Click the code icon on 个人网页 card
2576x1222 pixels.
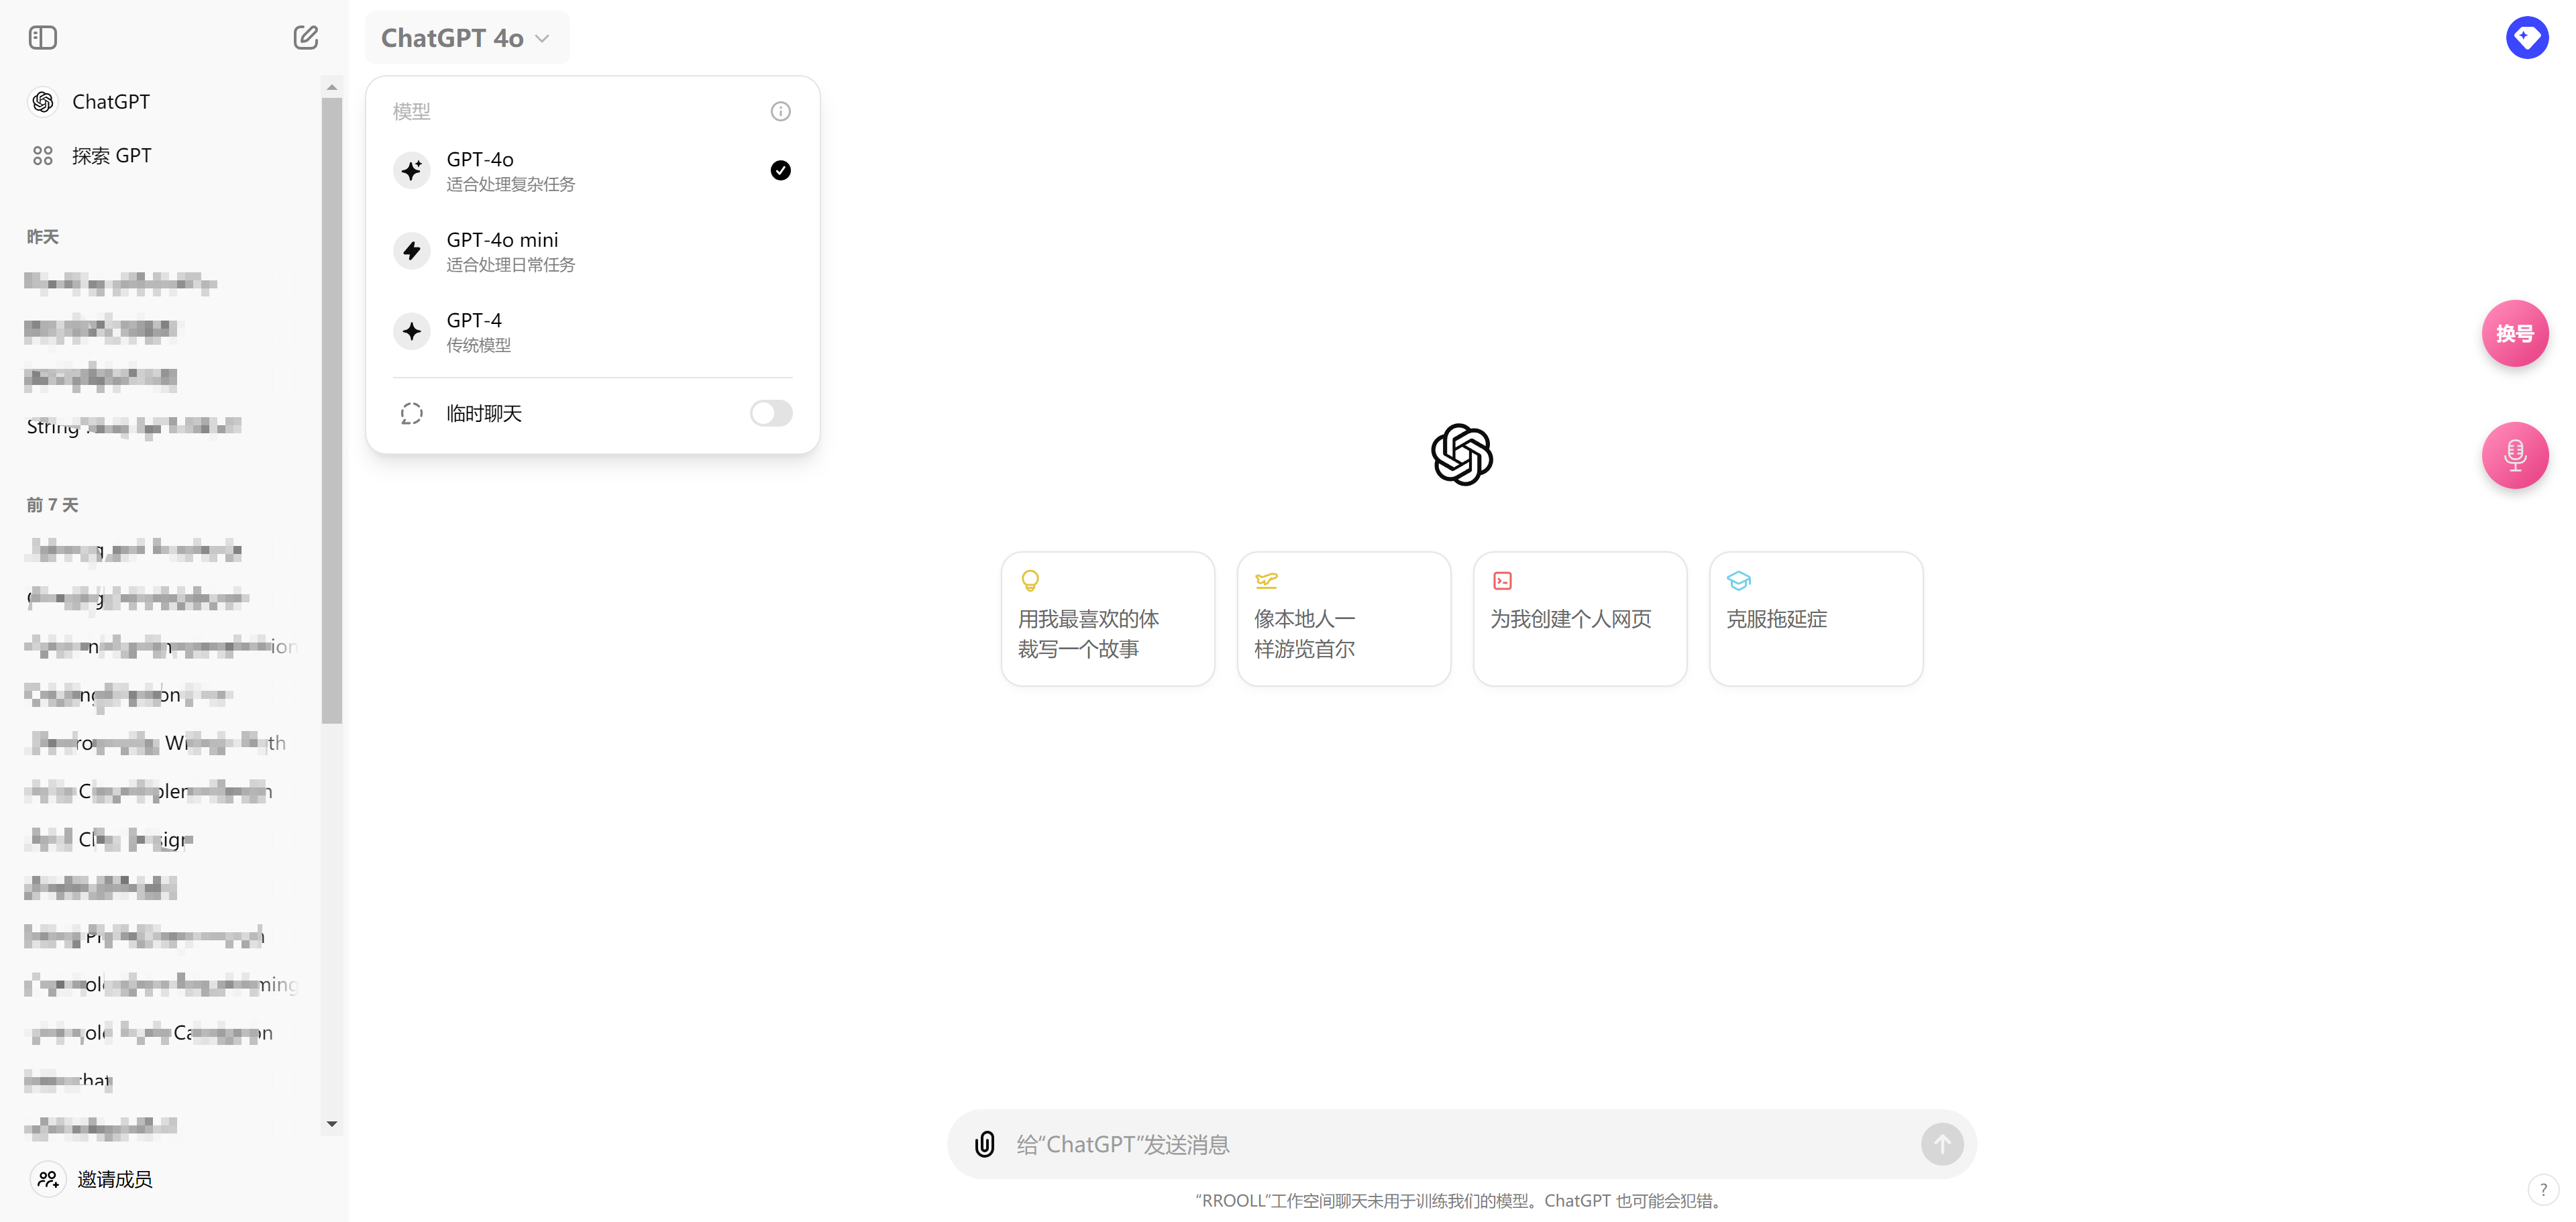[x=1502, y=581]
